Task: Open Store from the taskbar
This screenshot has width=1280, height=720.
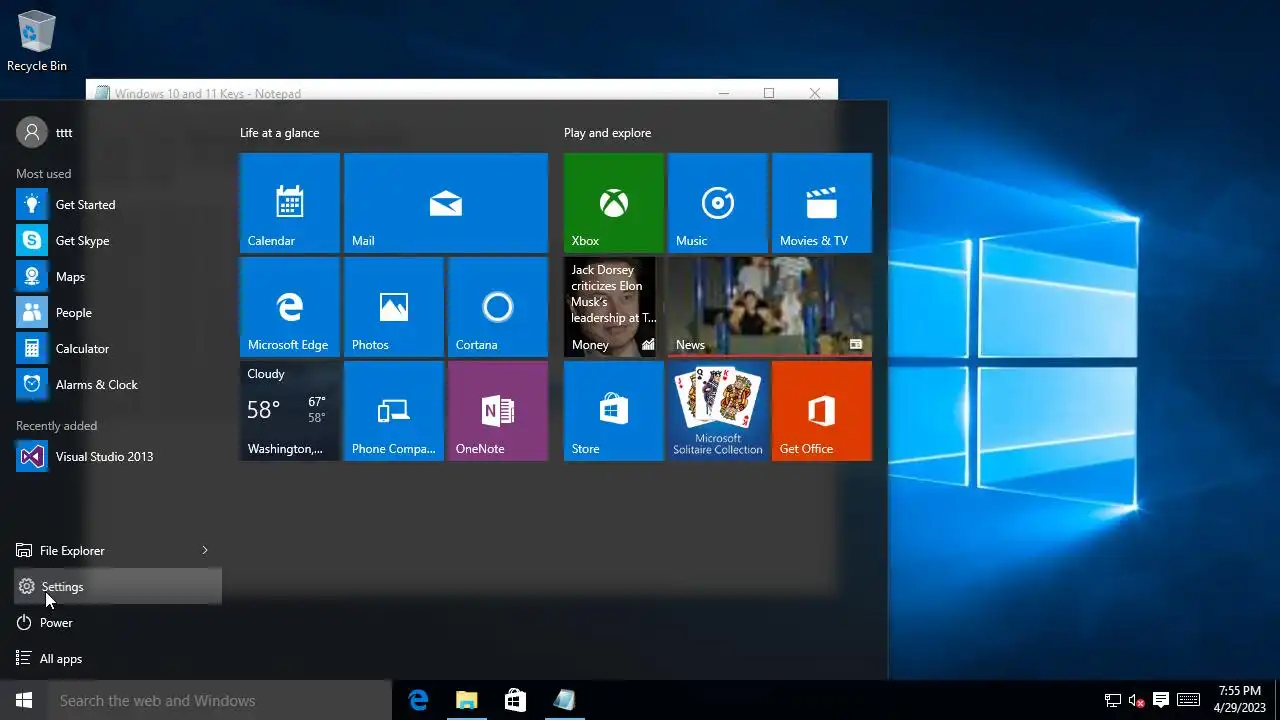Action: (515, 700)
